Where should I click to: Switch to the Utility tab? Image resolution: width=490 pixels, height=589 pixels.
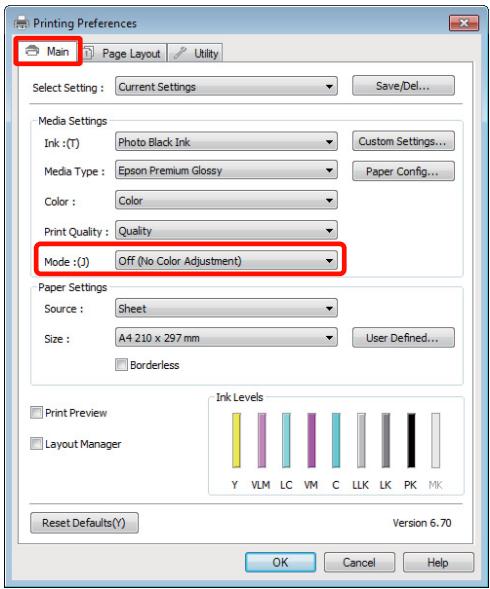click(195, 53)
